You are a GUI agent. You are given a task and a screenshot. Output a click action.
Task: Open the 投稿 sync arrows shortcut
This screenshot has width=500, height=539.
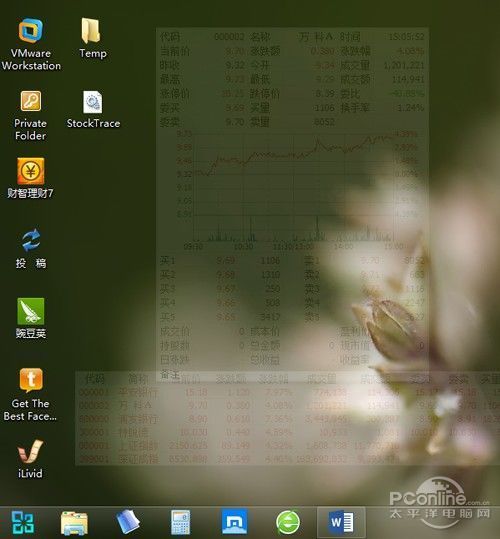[x=31, y=248]
